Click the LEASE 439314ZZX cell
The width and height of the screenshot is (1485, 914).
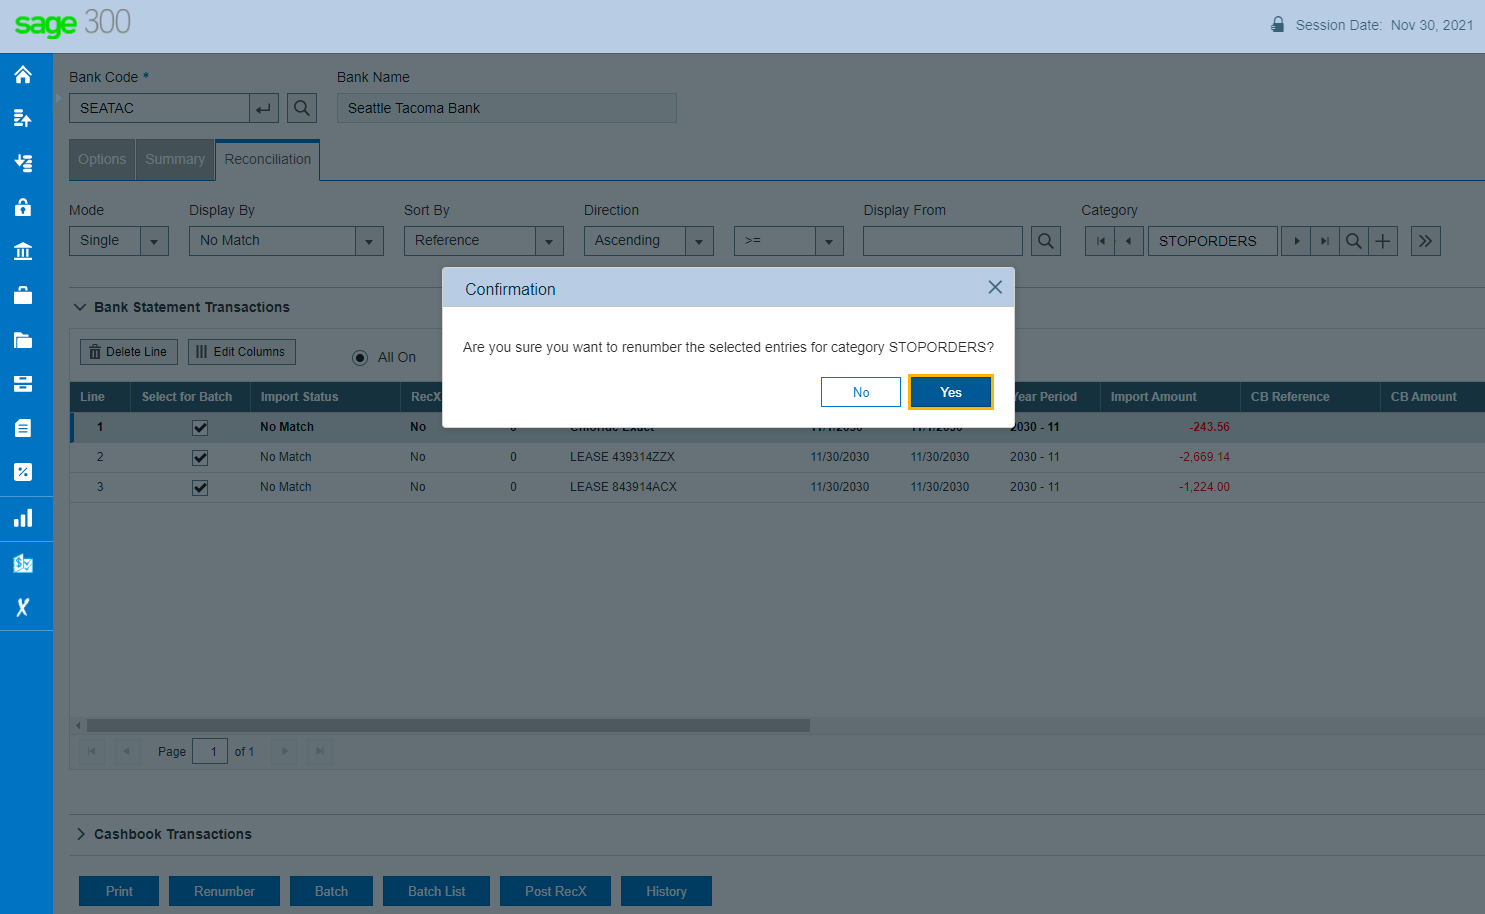pyautogui.click(x=623, y=457)
